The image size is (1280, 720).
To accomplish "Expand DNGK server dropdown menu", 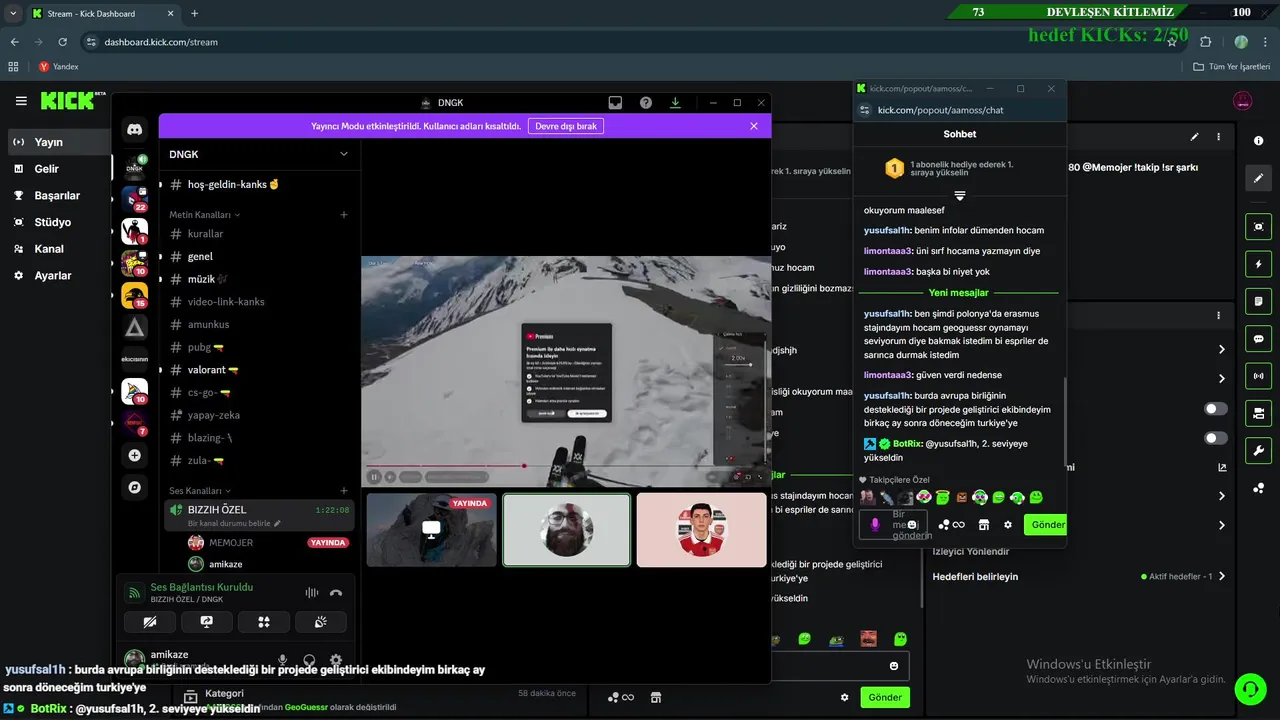I will coord(344,154).
